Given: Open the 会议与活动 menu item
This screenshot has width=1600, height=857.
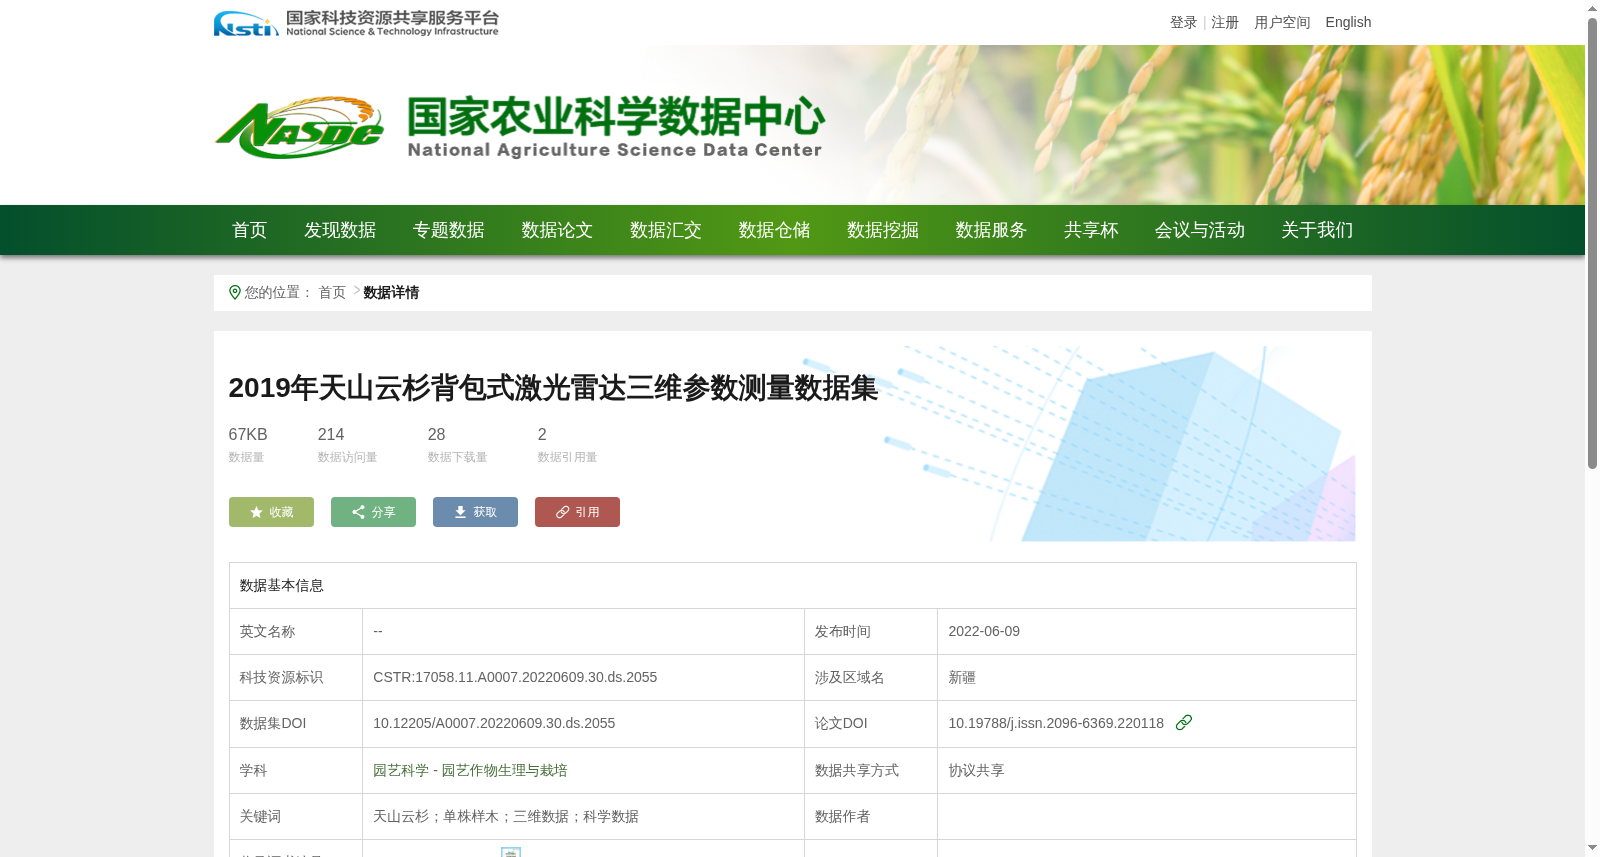Looking at the screenshot, I should pyautogui.click(x=1200, y=230).
